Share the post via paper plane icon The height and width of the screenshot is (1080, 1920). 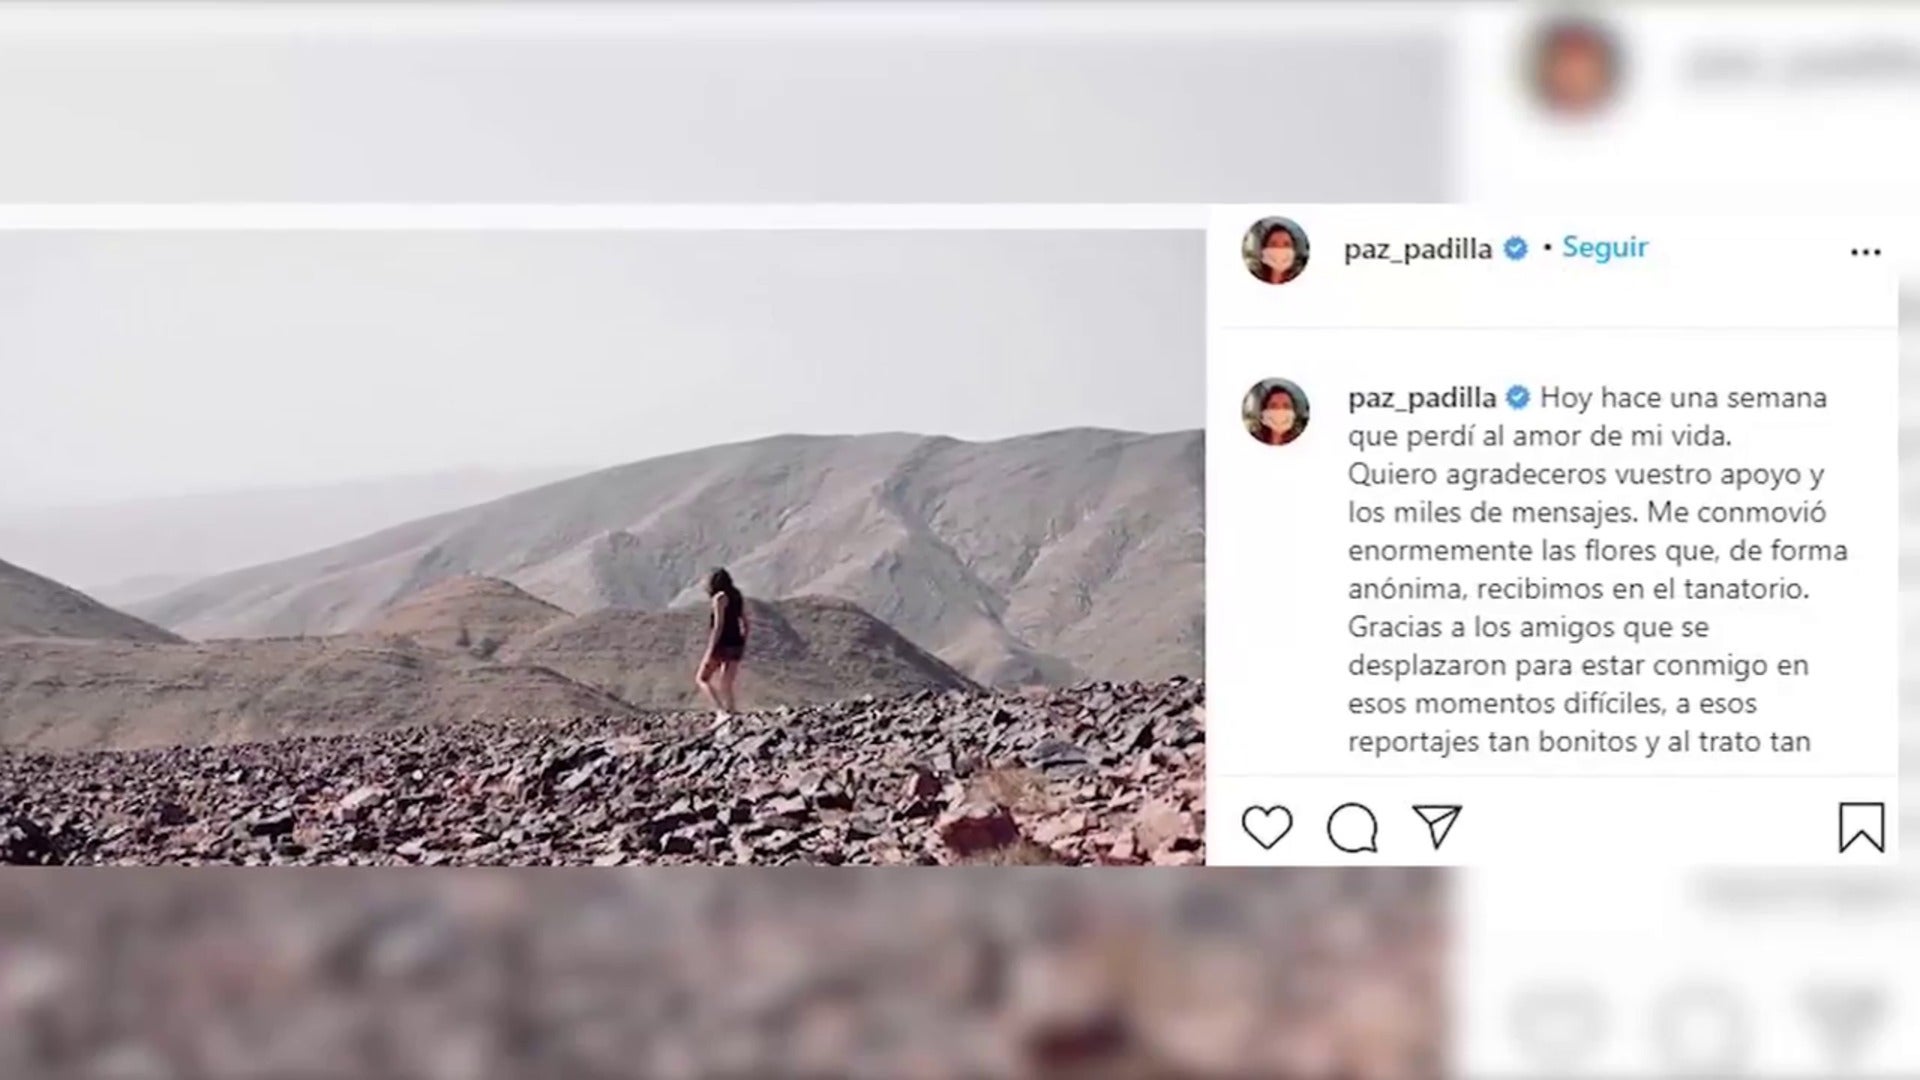tap(1438, 826)
